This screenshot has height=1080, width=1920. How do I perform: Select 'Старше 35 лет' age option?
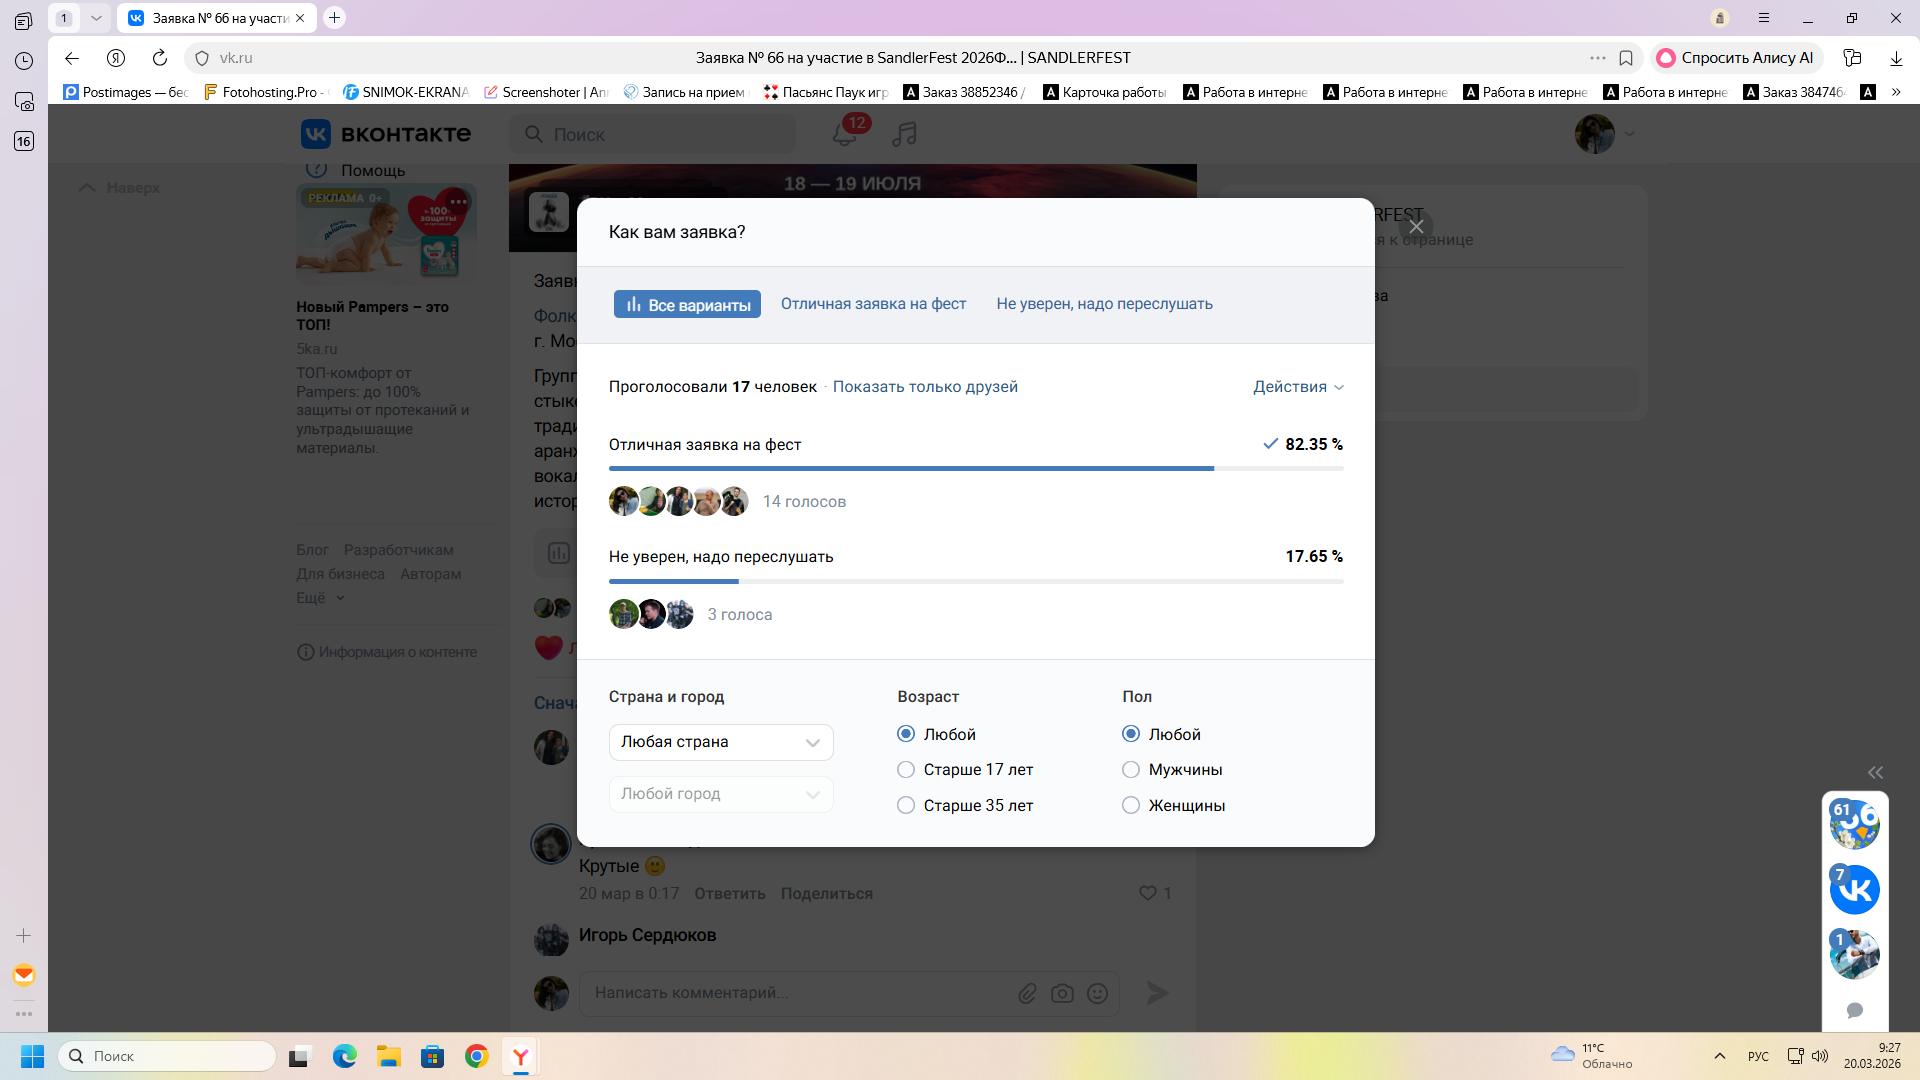point(906,805)
